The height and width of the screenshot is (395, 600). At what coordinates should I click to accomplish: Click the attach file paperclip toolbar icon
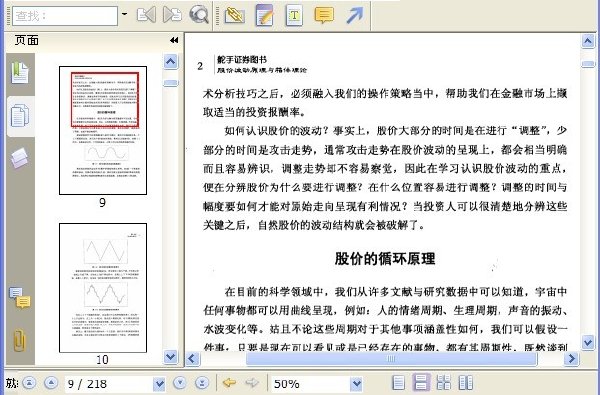[x=235, y=15]
